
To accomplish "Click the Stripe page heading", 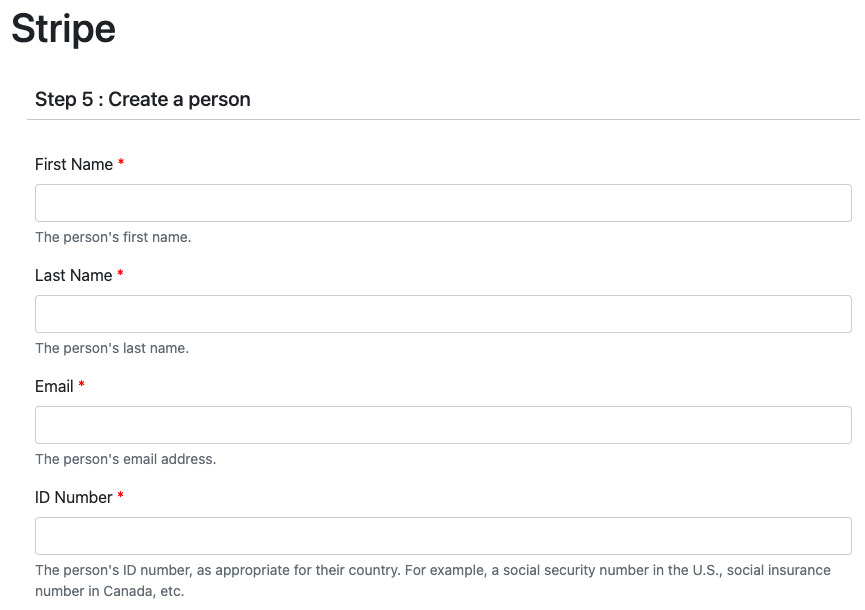I will pyautogui.click(x=63, y=29).
